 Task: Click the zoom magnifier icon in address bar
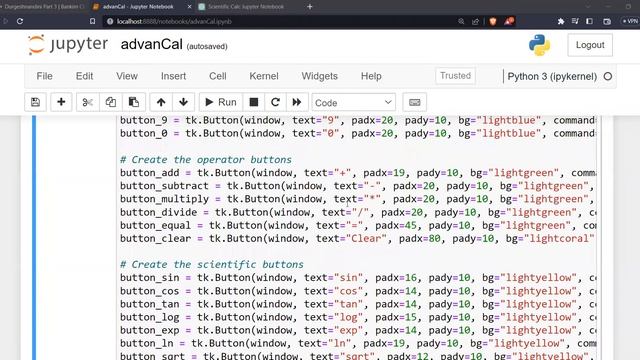[x=461, y=21]
